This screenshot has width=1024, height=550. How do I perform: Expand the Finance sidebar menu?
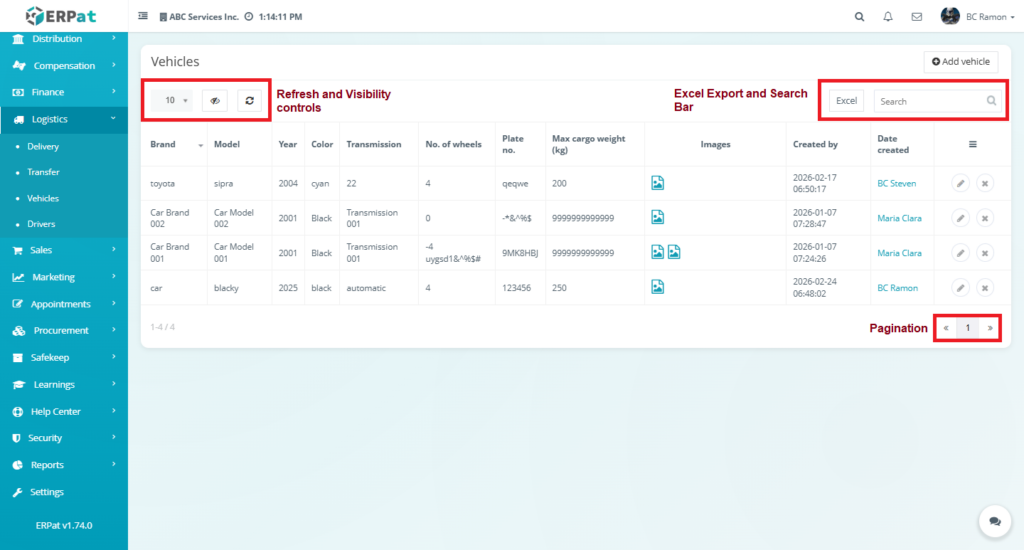[64, 92]
